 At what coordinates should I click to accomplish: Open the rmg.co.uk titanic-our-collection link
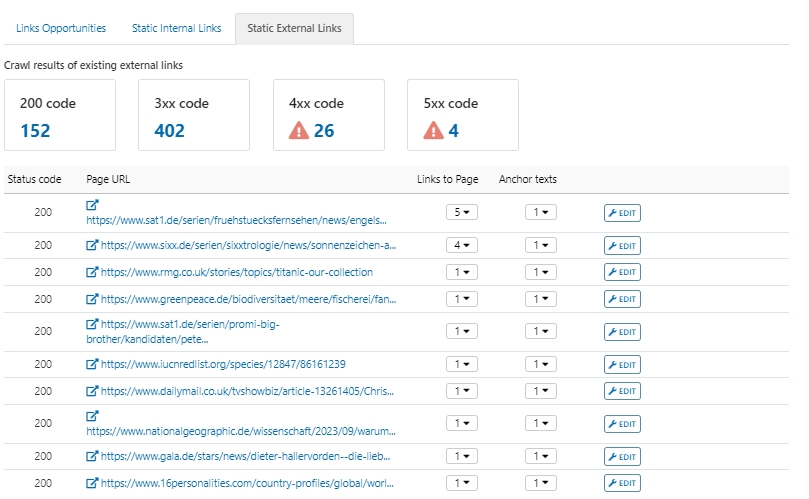(x=237, y=272)
